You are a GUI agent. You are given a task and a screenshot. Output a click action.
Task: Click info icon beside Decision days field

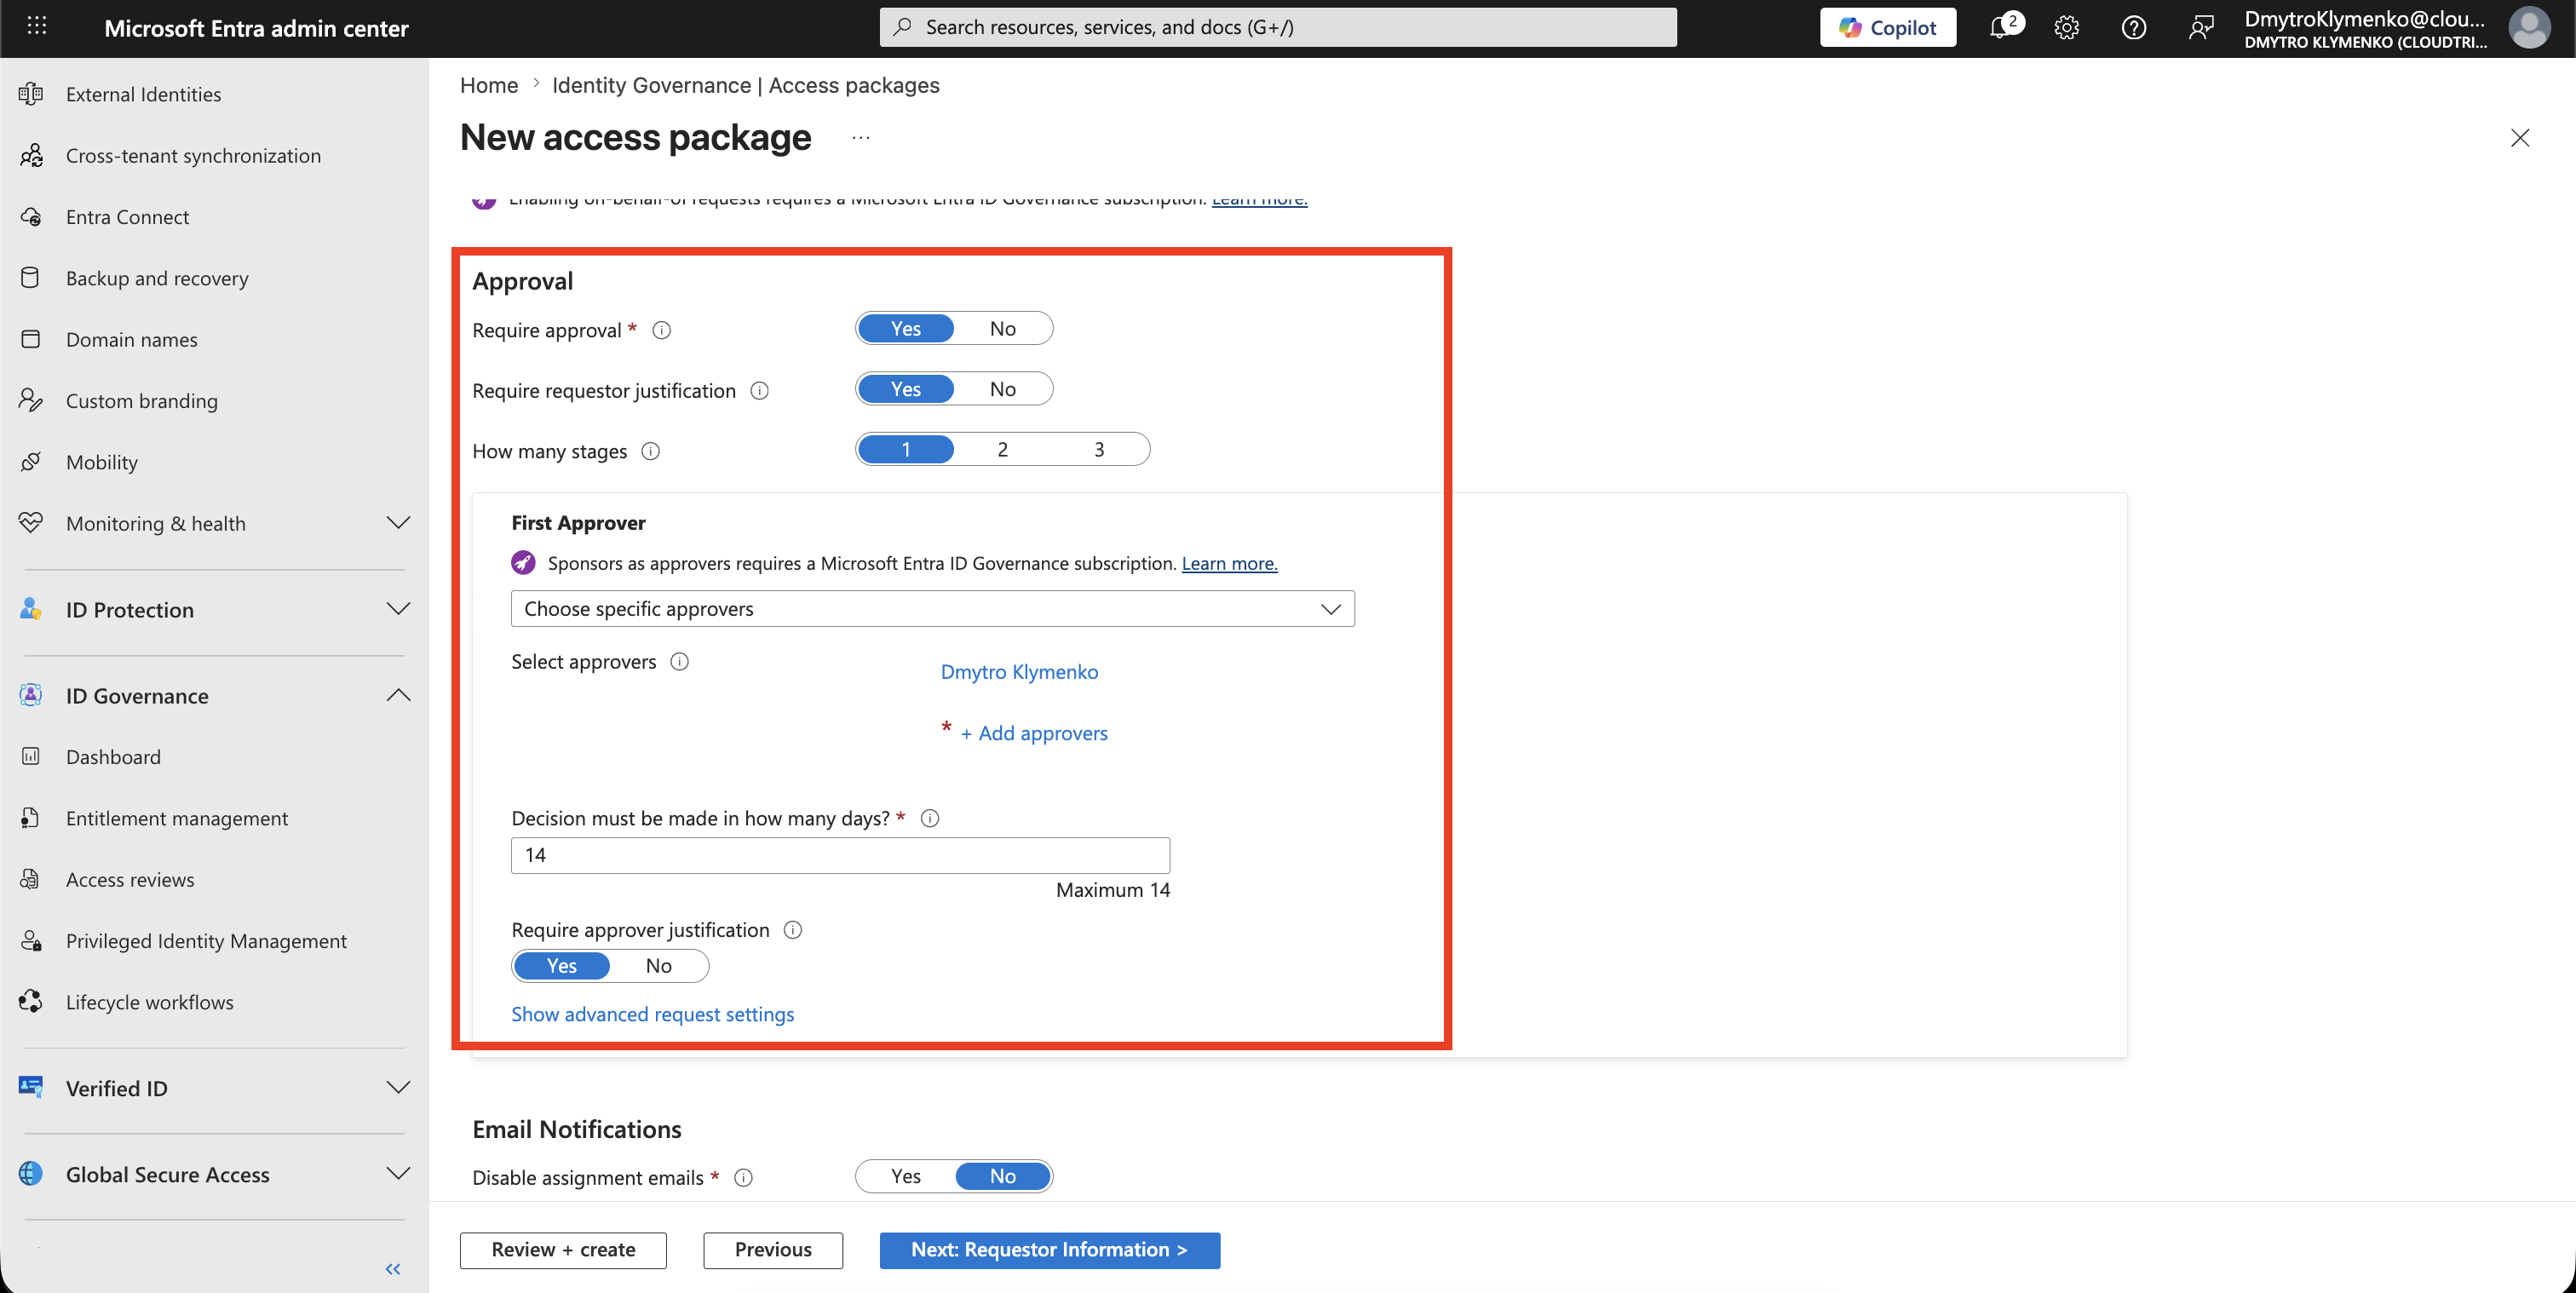[930, 818]
